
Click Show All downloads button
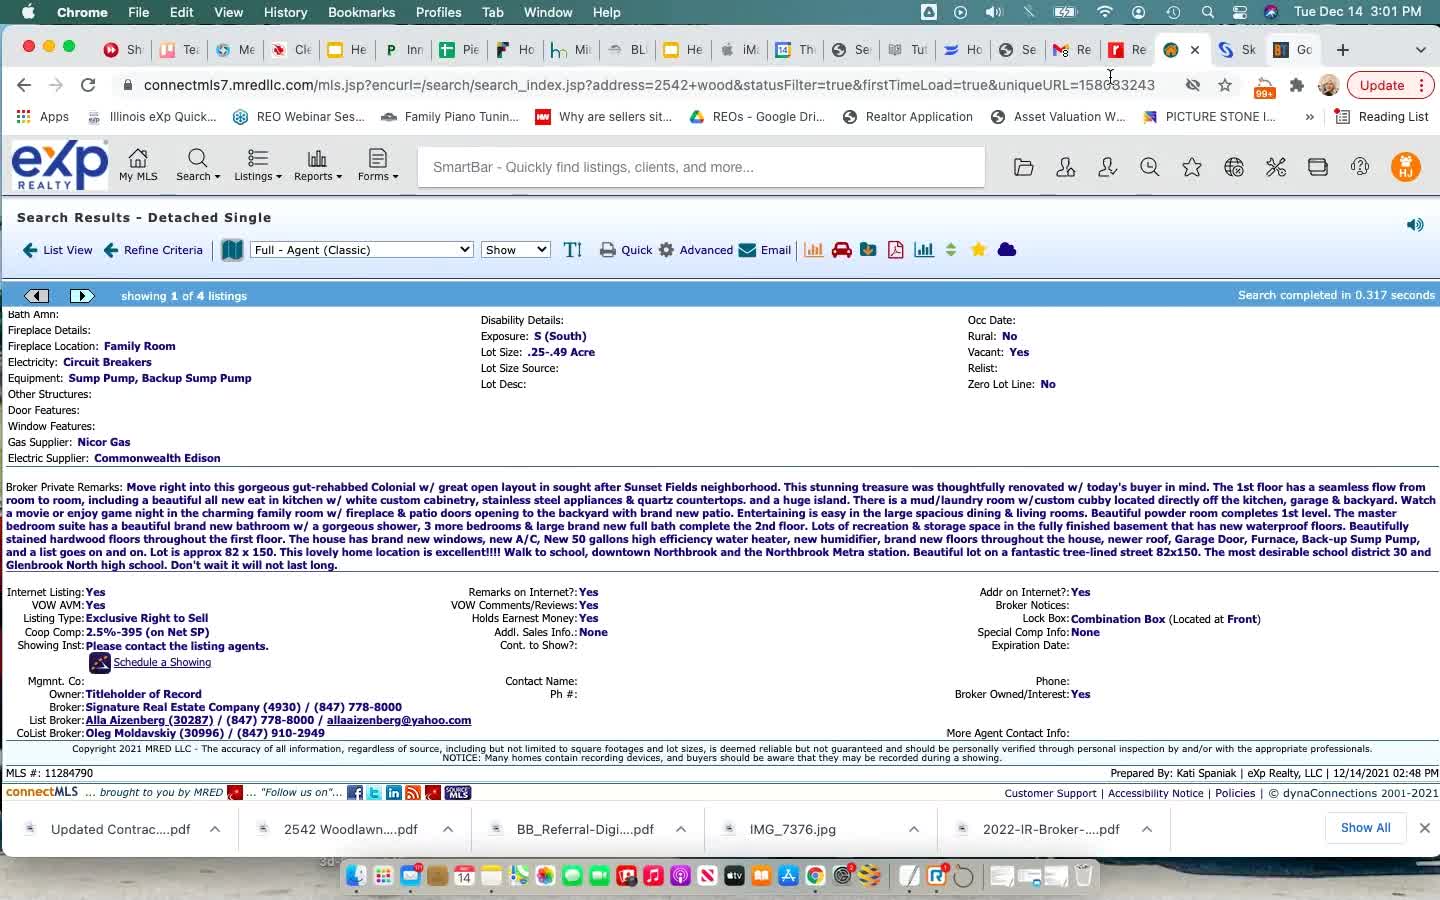click(1366, 828)
